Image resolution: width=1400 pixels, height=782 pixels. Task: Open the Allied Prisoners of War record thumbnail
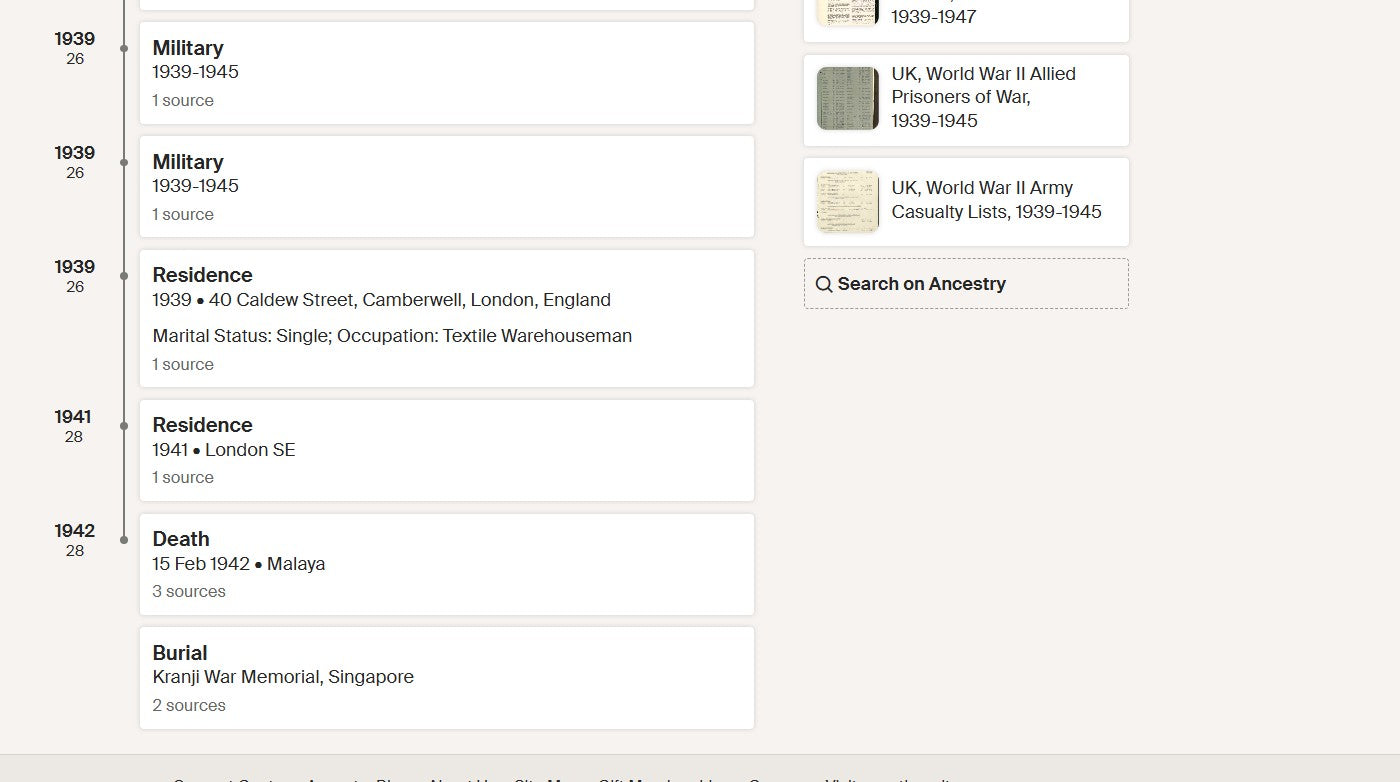click(848, 98)
